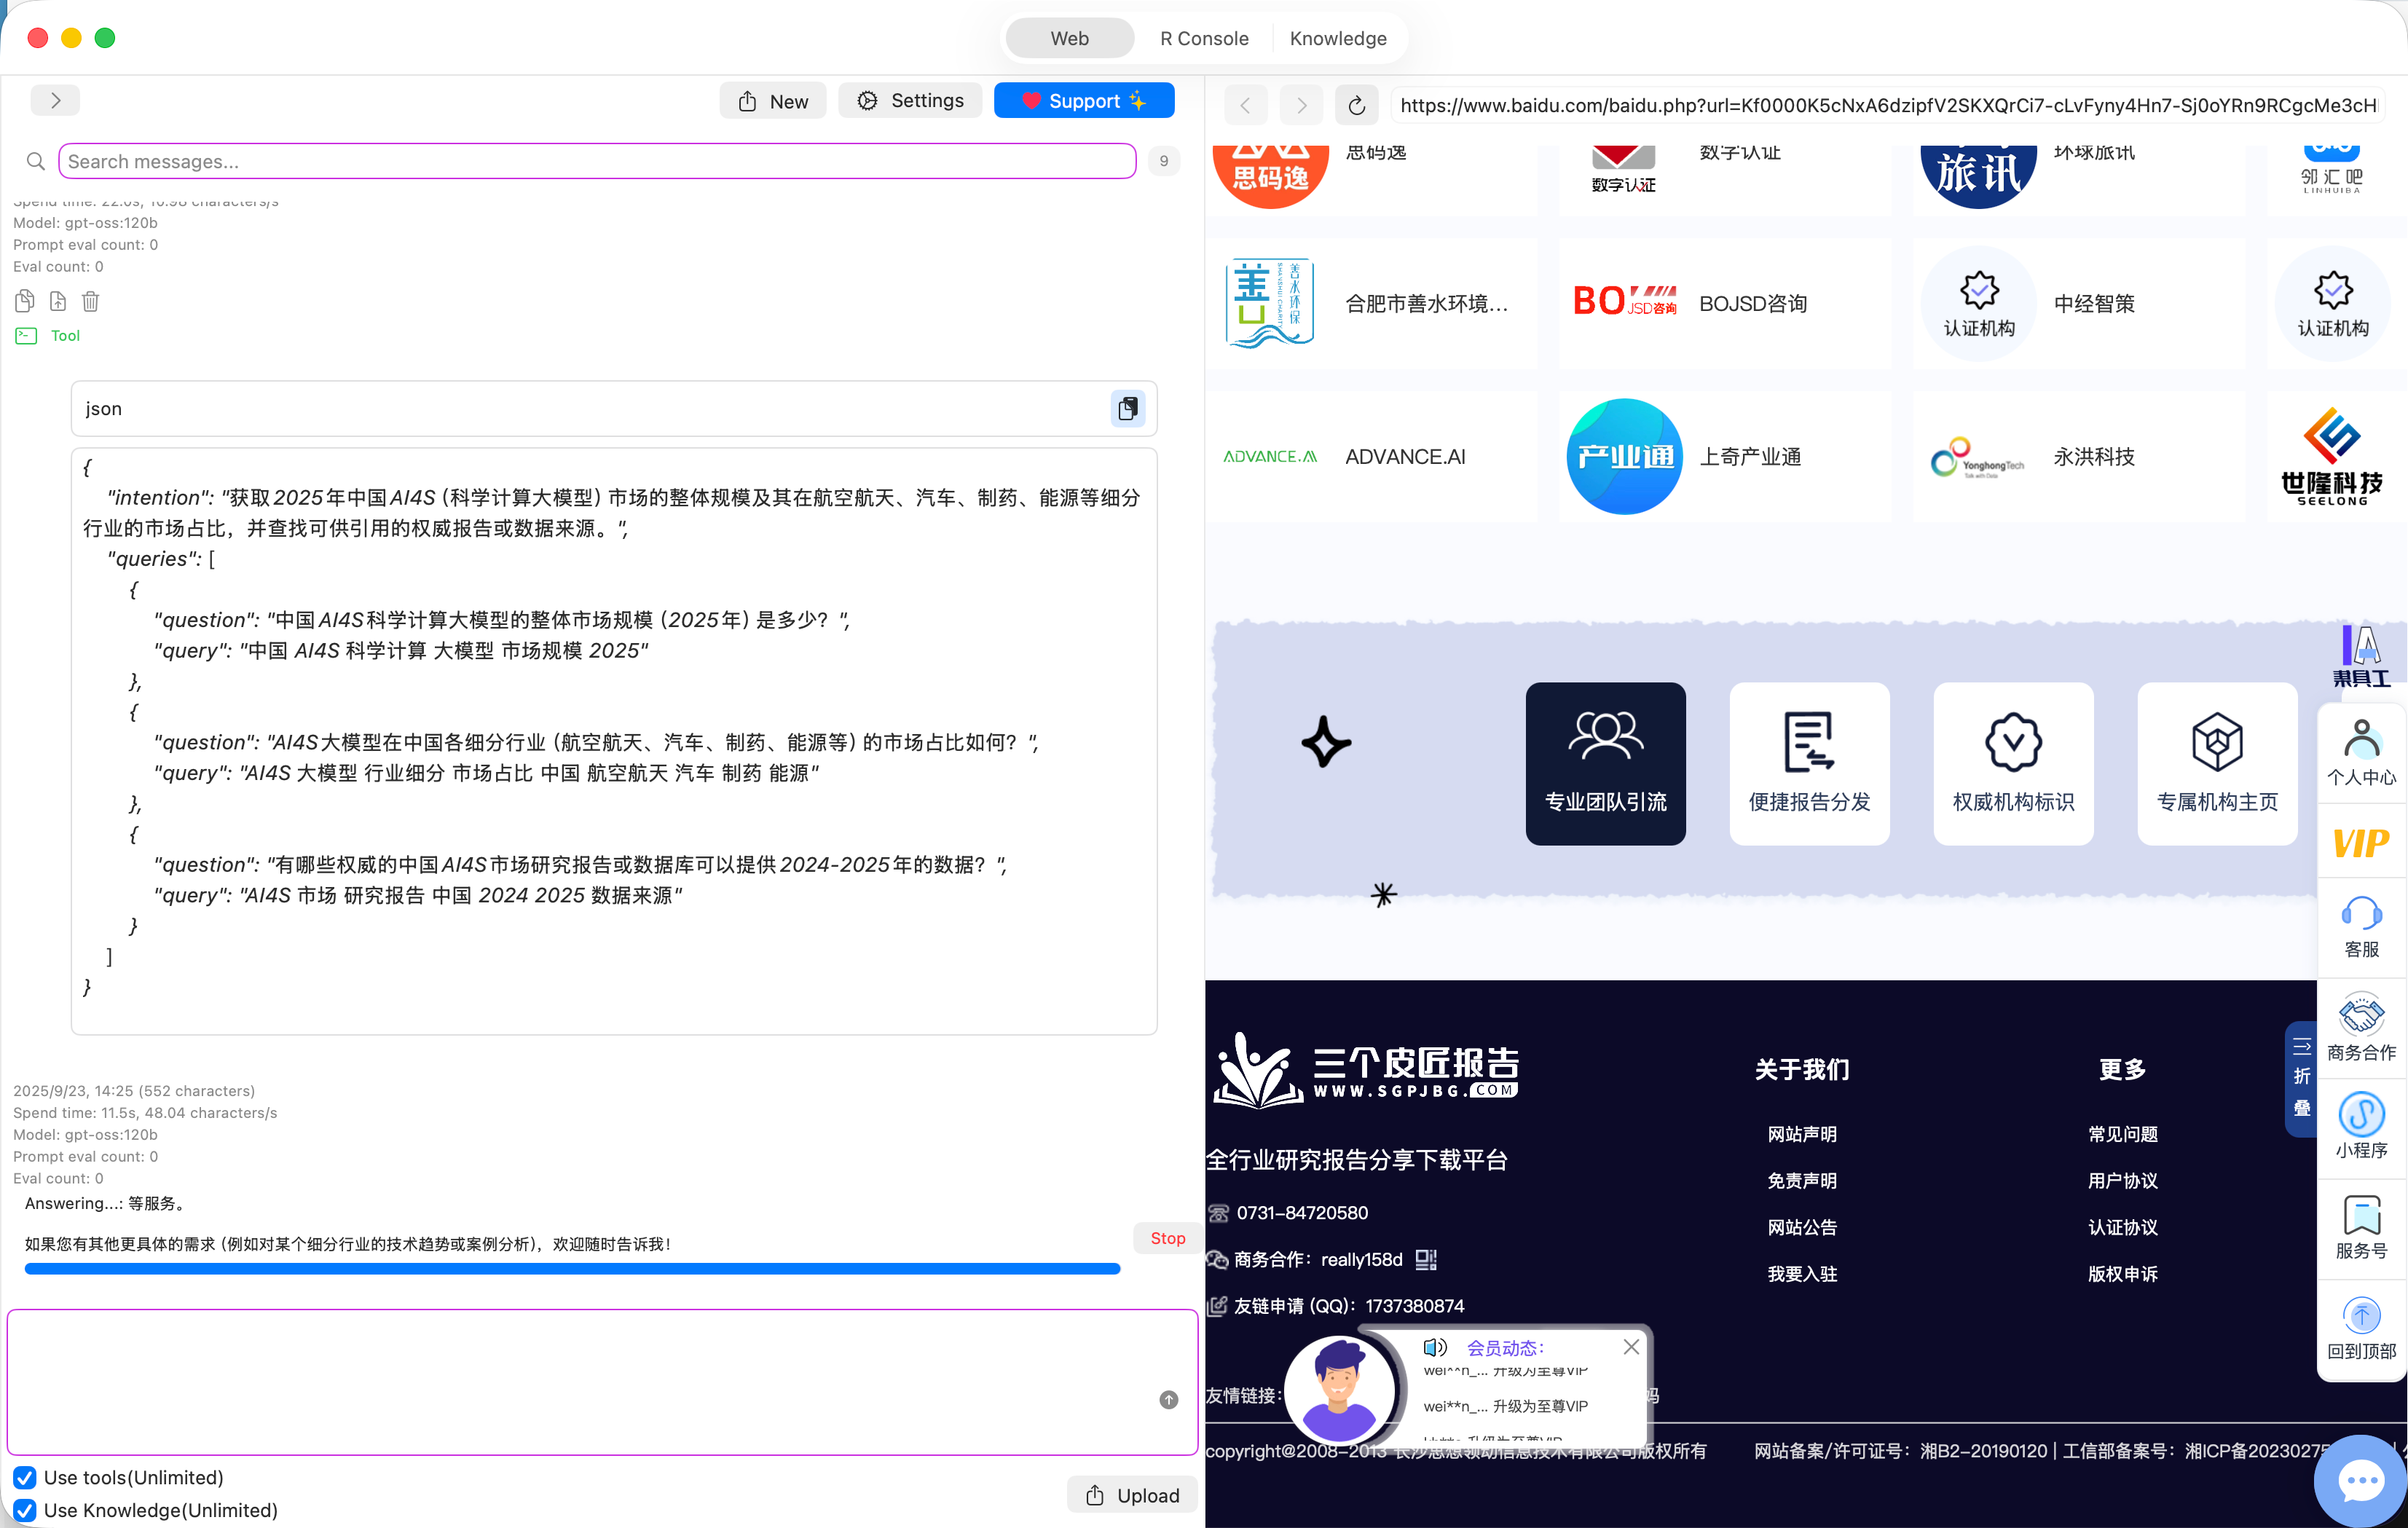Viewport: 2408px width, 1528px height.
Task: Click the Search messages input field
Action: pos(597,161)
